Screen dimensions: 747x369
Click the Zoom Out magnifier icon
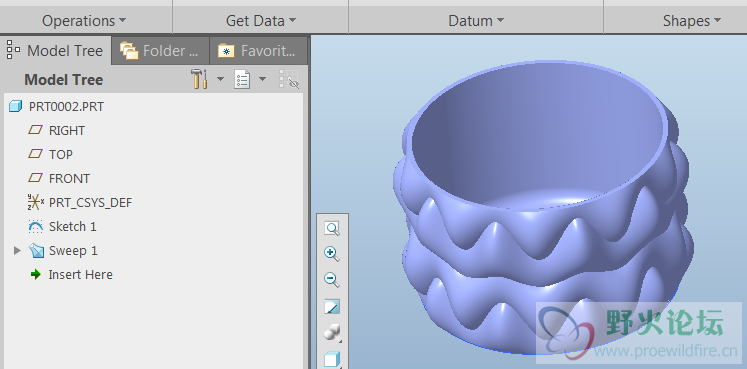(x=332, y=279)
